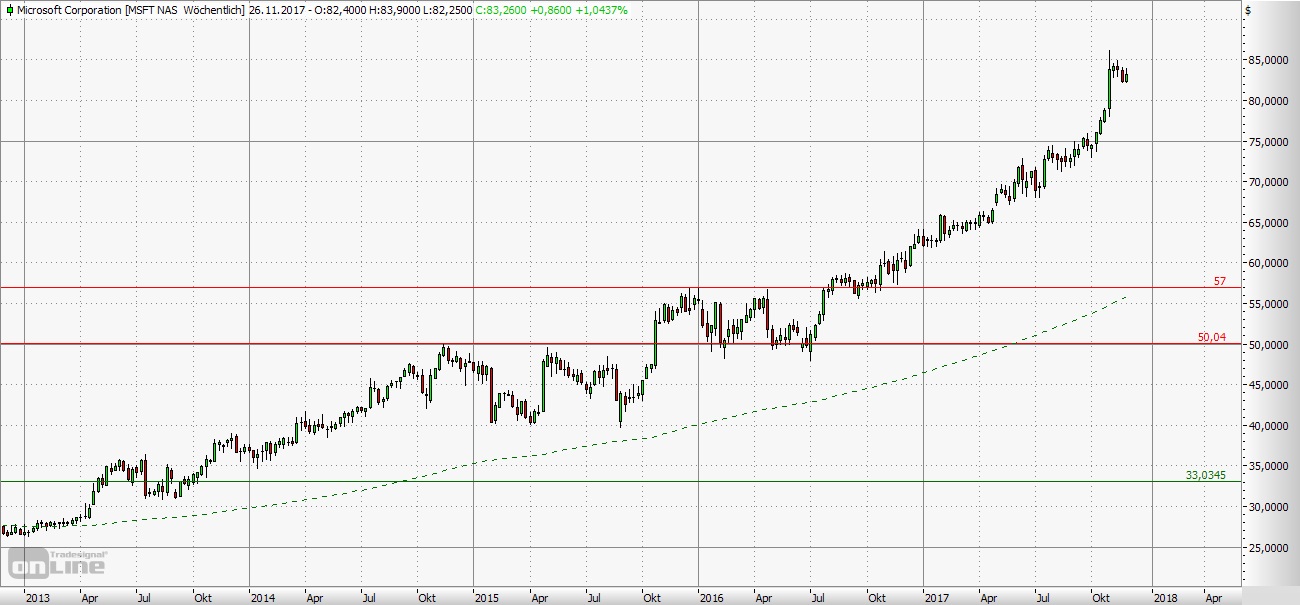Image resolution: width=1300 pixels, height=605 pixels.
Task: Click the 30,0000 price axis label
Action: point(1268,507)
